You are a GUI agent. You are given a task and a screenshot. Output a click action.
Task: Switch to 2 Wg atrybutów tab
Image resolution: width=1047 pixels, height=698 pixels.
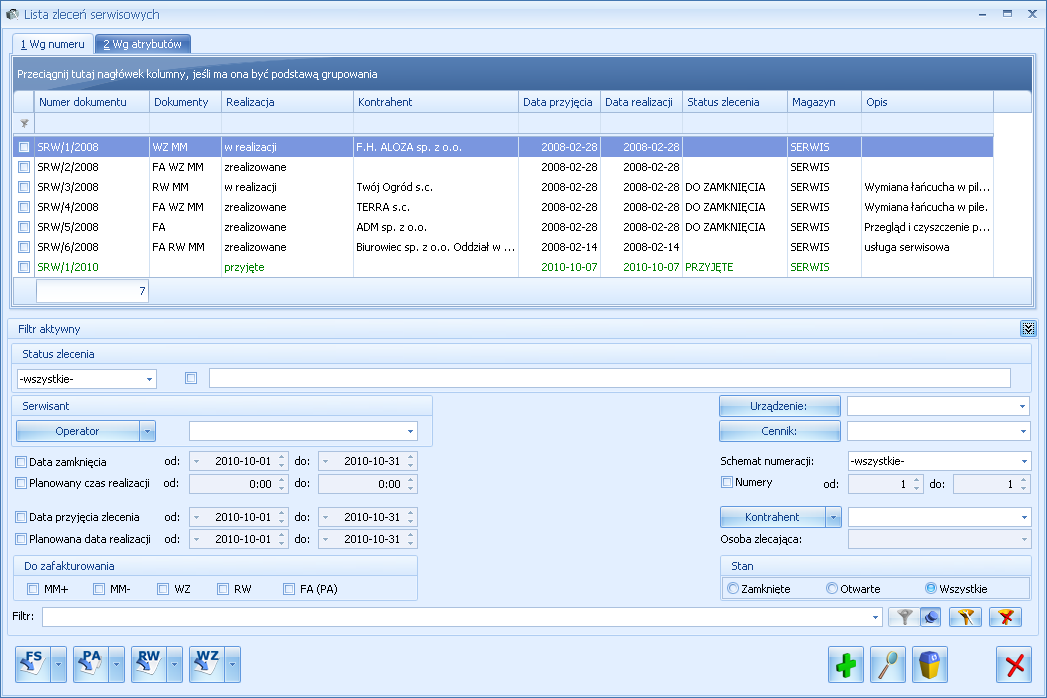pos(143,44)
